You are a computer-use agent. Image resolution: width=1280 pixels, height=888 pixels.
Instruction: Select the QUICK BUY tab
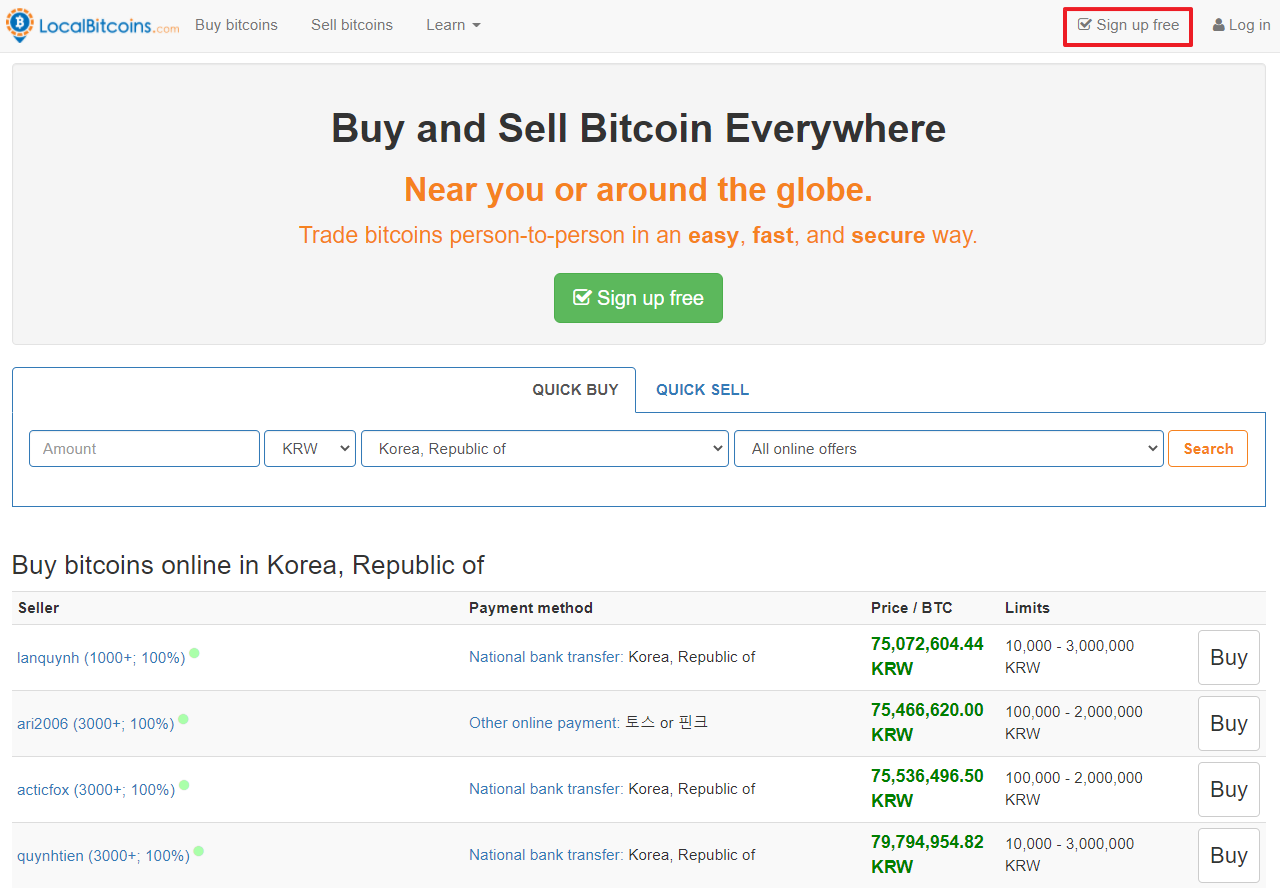(575, 389)
